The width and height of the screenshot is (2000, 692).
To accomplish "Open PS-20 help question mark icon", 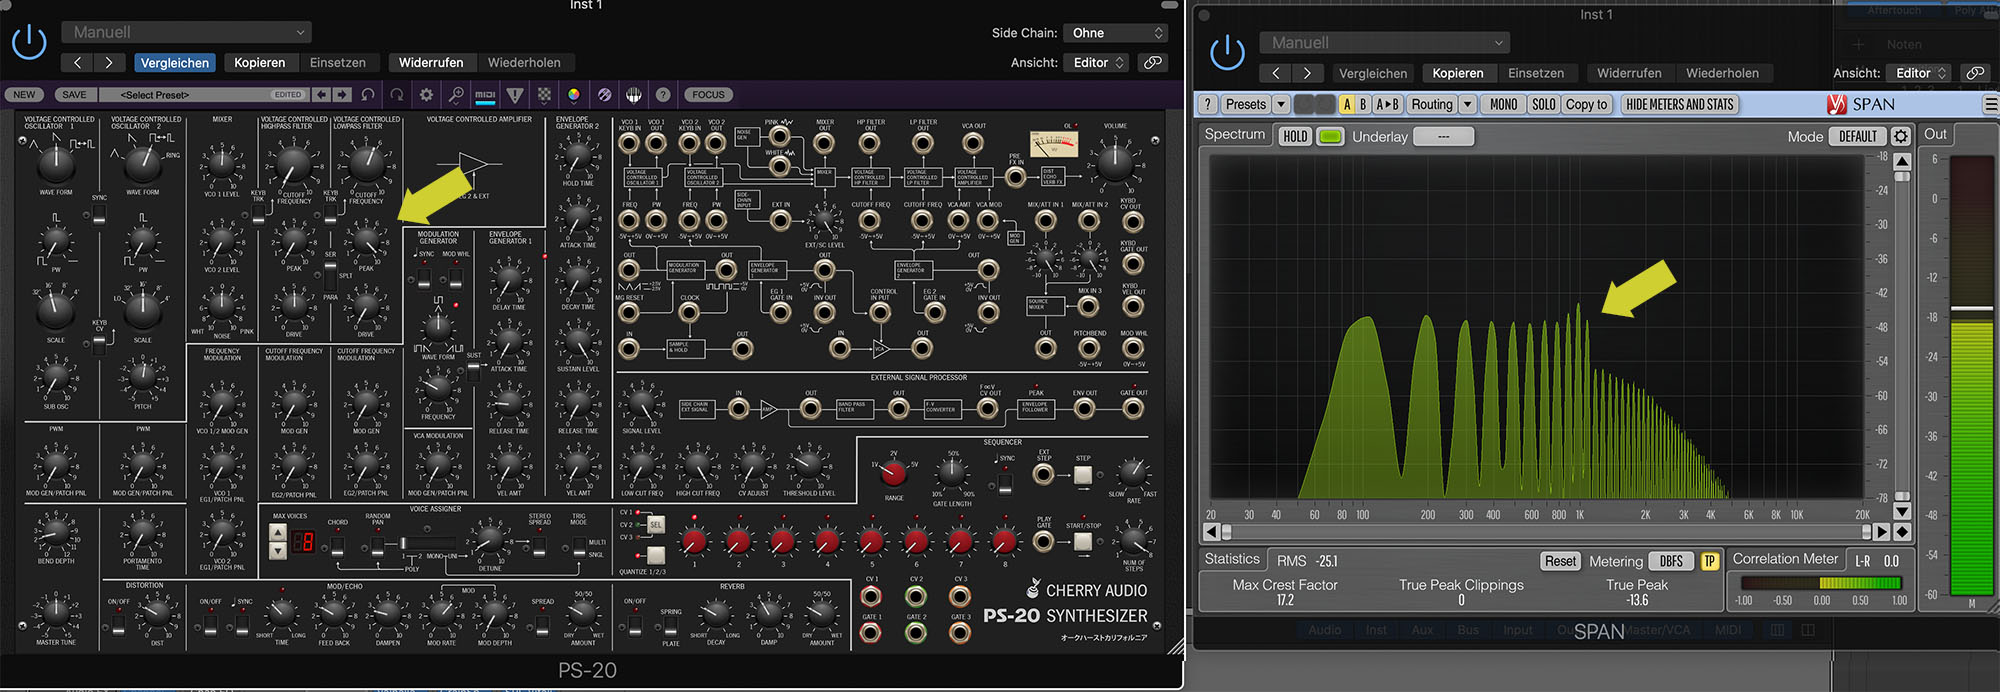I will [x=663, y=95].
